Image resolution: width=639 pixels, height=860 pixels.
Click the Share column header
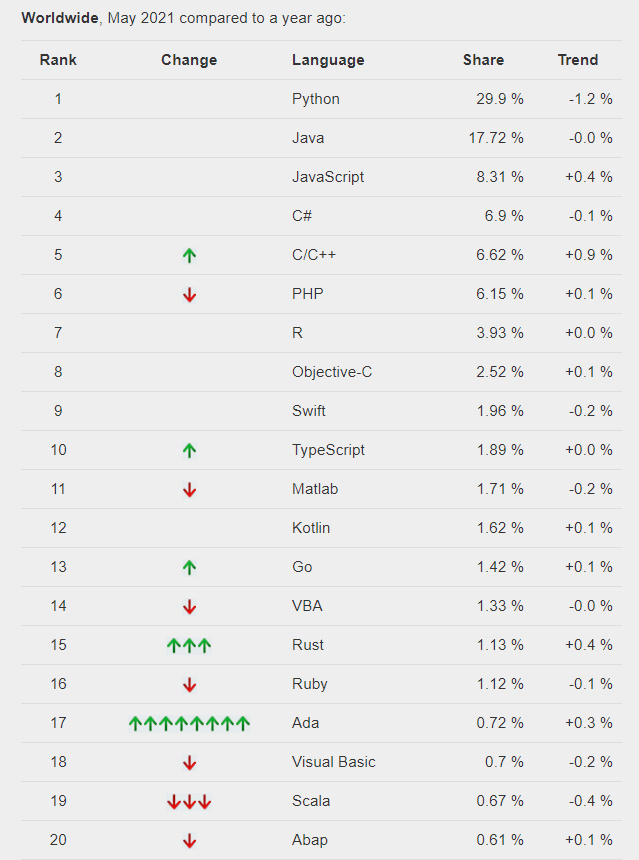[483, 60]
